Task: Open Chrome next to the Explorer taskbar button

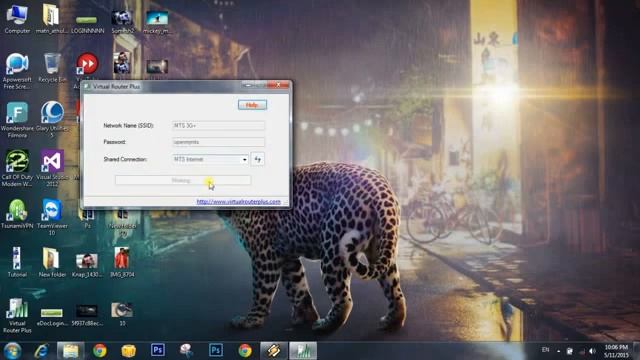Action: [x=100, y=351]
